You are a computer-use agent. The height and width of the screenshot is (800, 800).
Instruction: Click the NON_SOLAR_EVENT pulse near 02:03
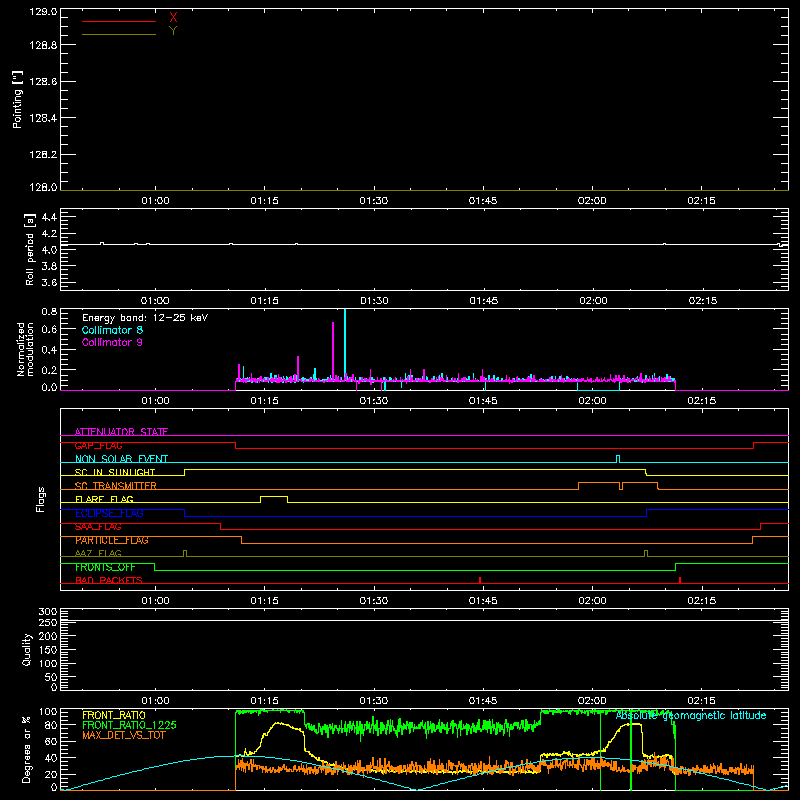point(618,458)
